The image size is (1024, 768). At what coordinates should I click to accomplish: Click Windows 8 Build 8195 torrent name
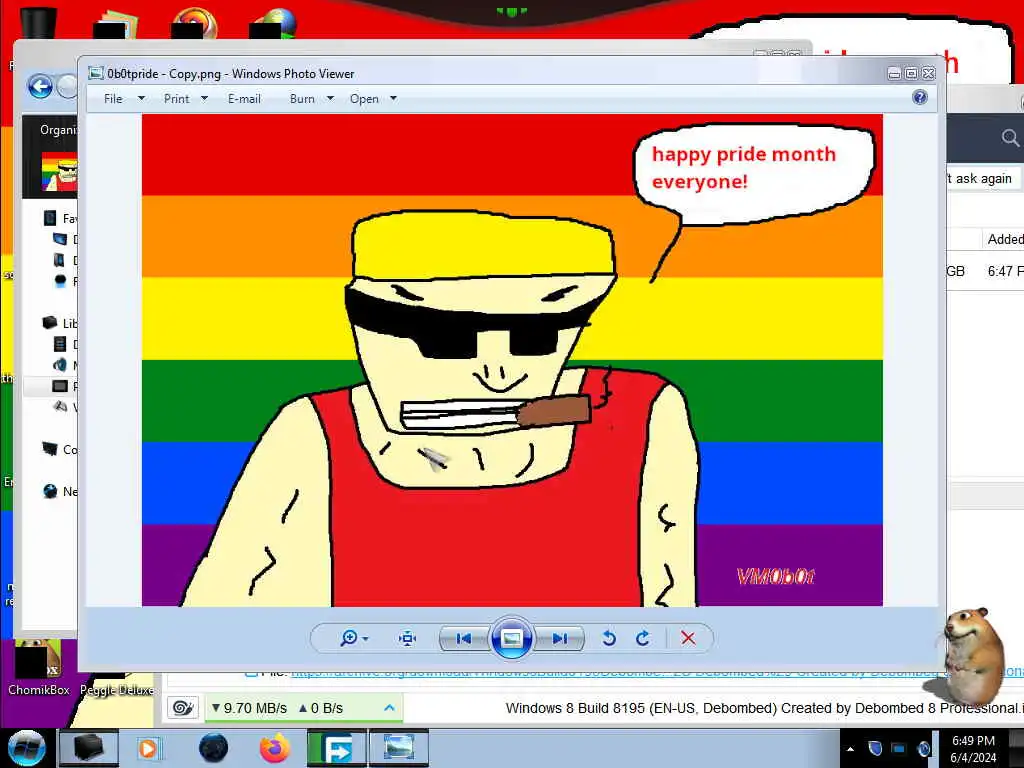[x=764, y=708]
